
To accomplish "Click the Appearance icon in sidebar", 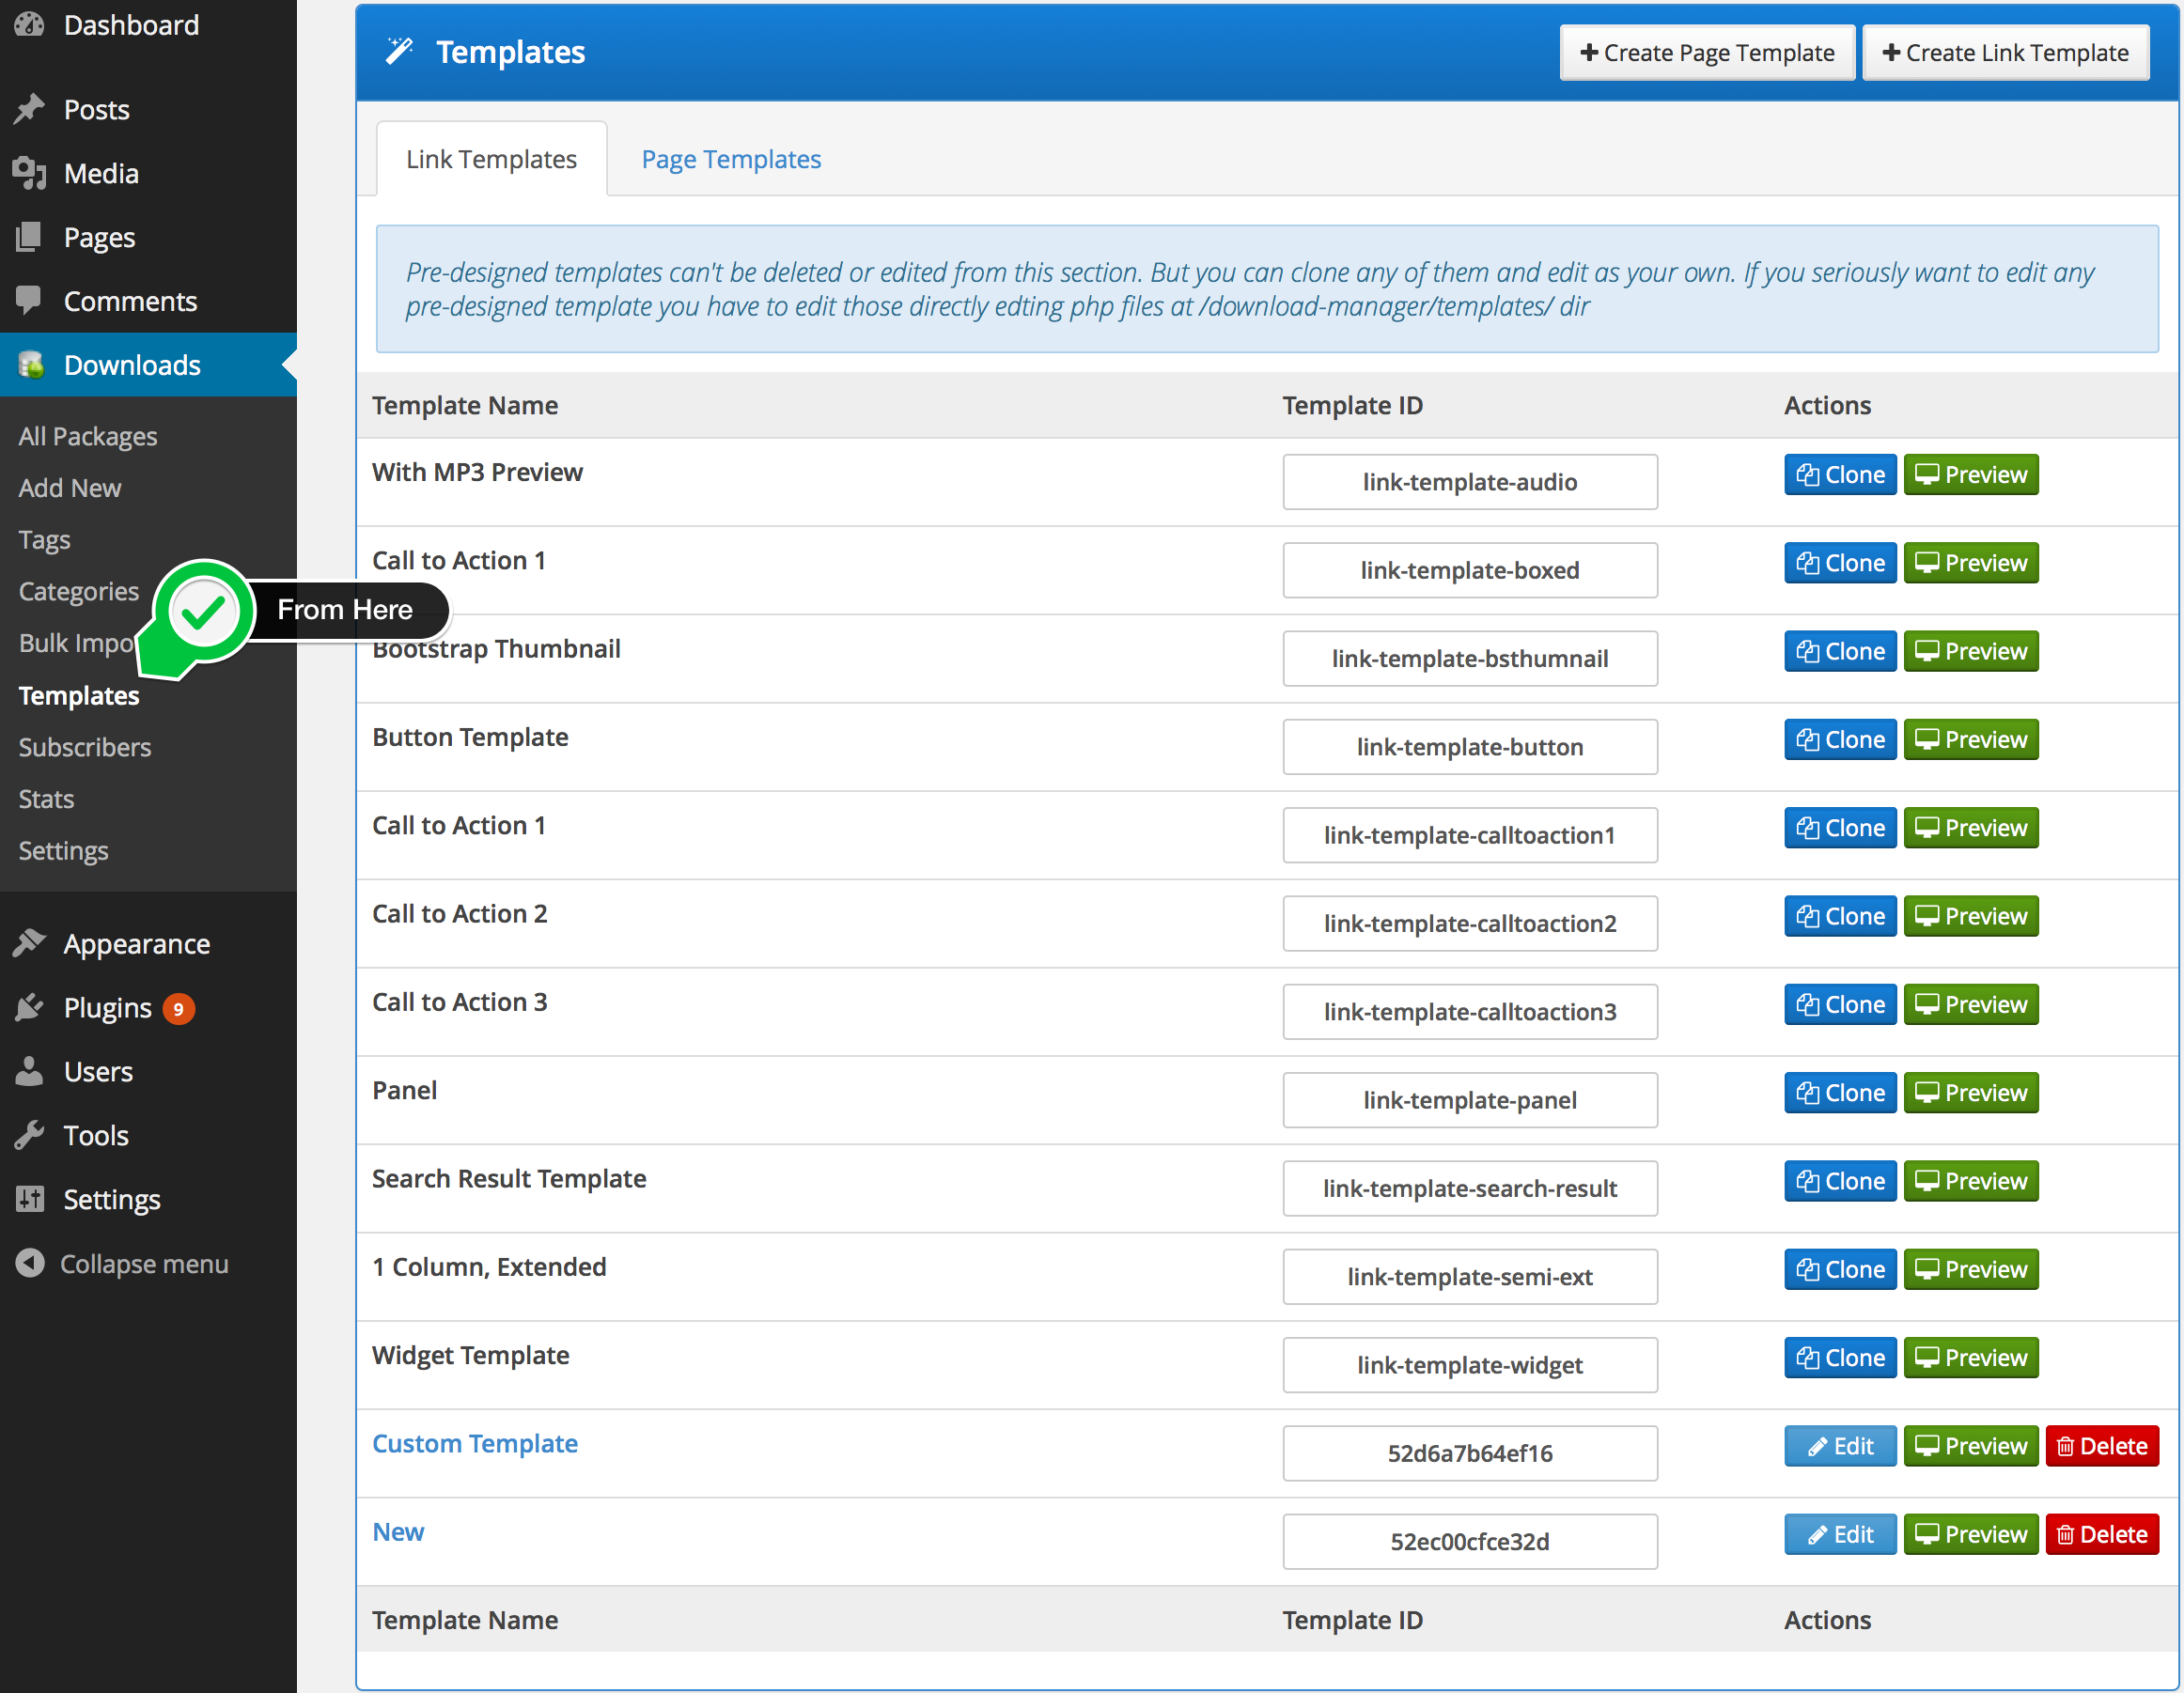I will pyautogui.click(x=30, y=941).
